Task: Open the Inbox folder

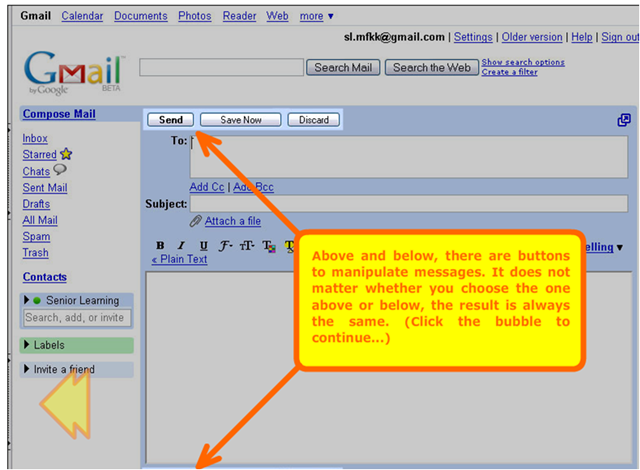Action: click(x=35, y=138)
